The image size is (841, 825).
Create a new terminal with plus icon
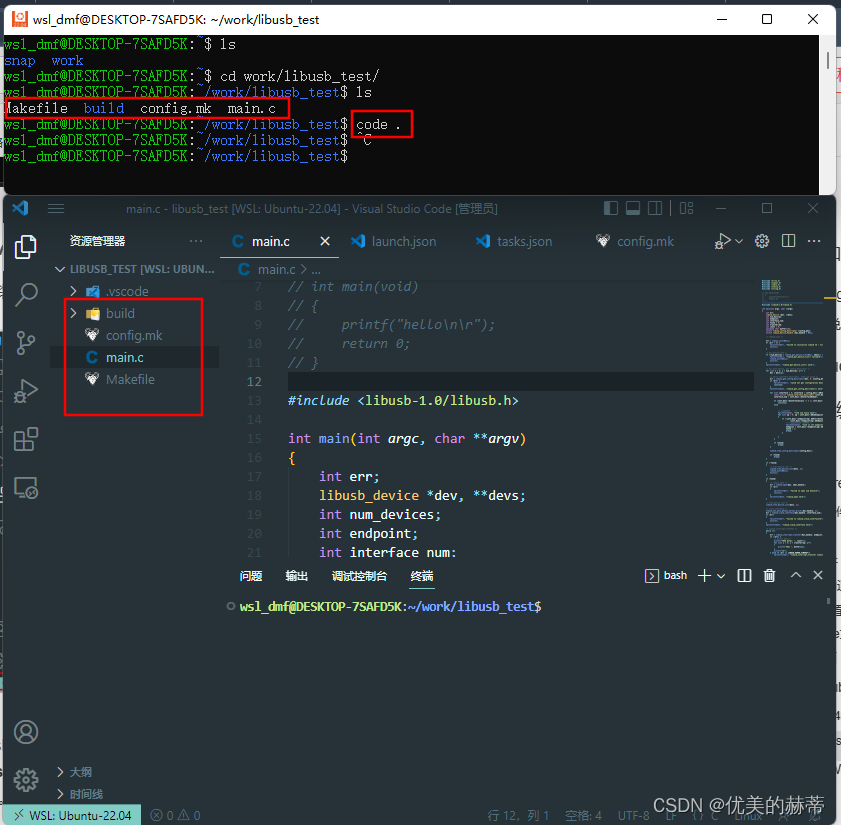[704, 576]
